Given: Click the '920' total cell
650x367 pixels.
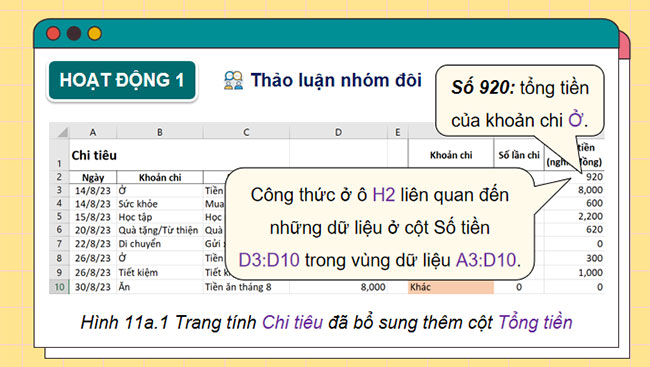Looking at the screenshot, I should [x=594, y=177].
